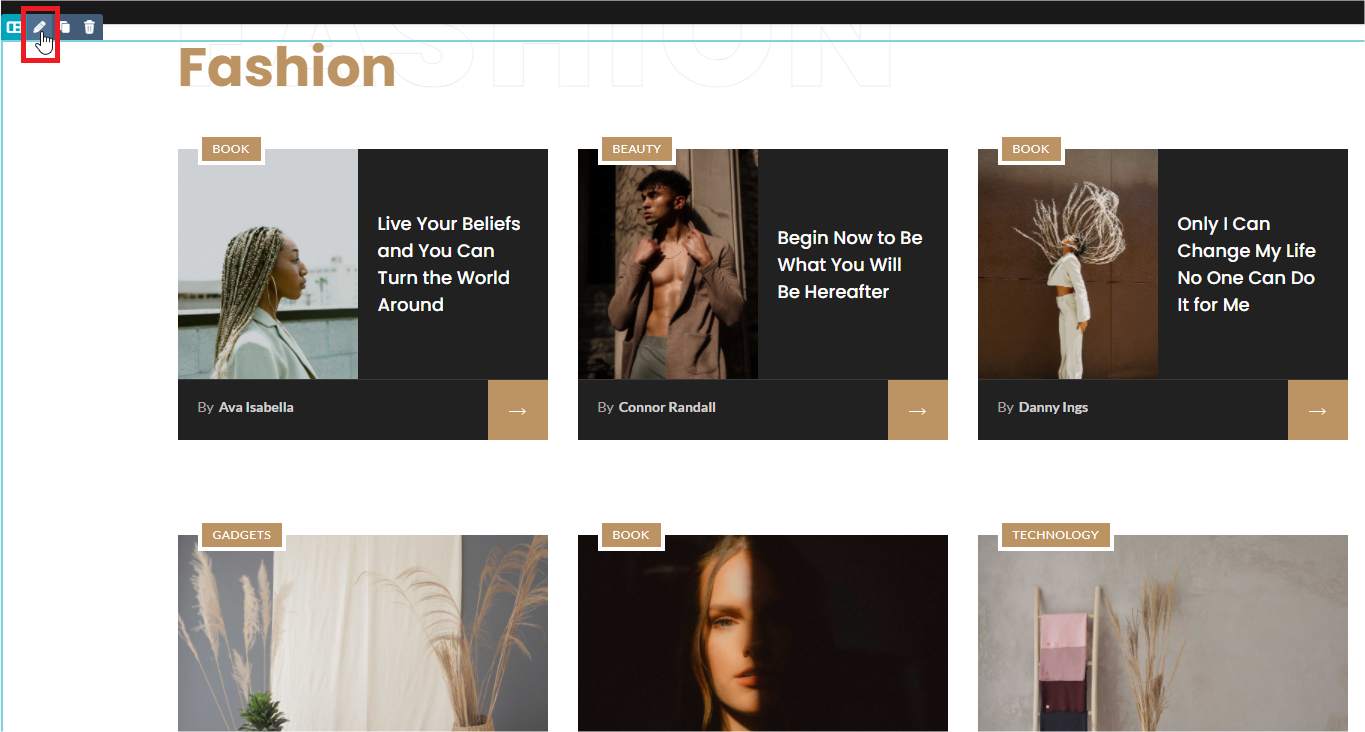
Task: Click arrow button on Danny Ings card
Action: (x=1317, y=410)
